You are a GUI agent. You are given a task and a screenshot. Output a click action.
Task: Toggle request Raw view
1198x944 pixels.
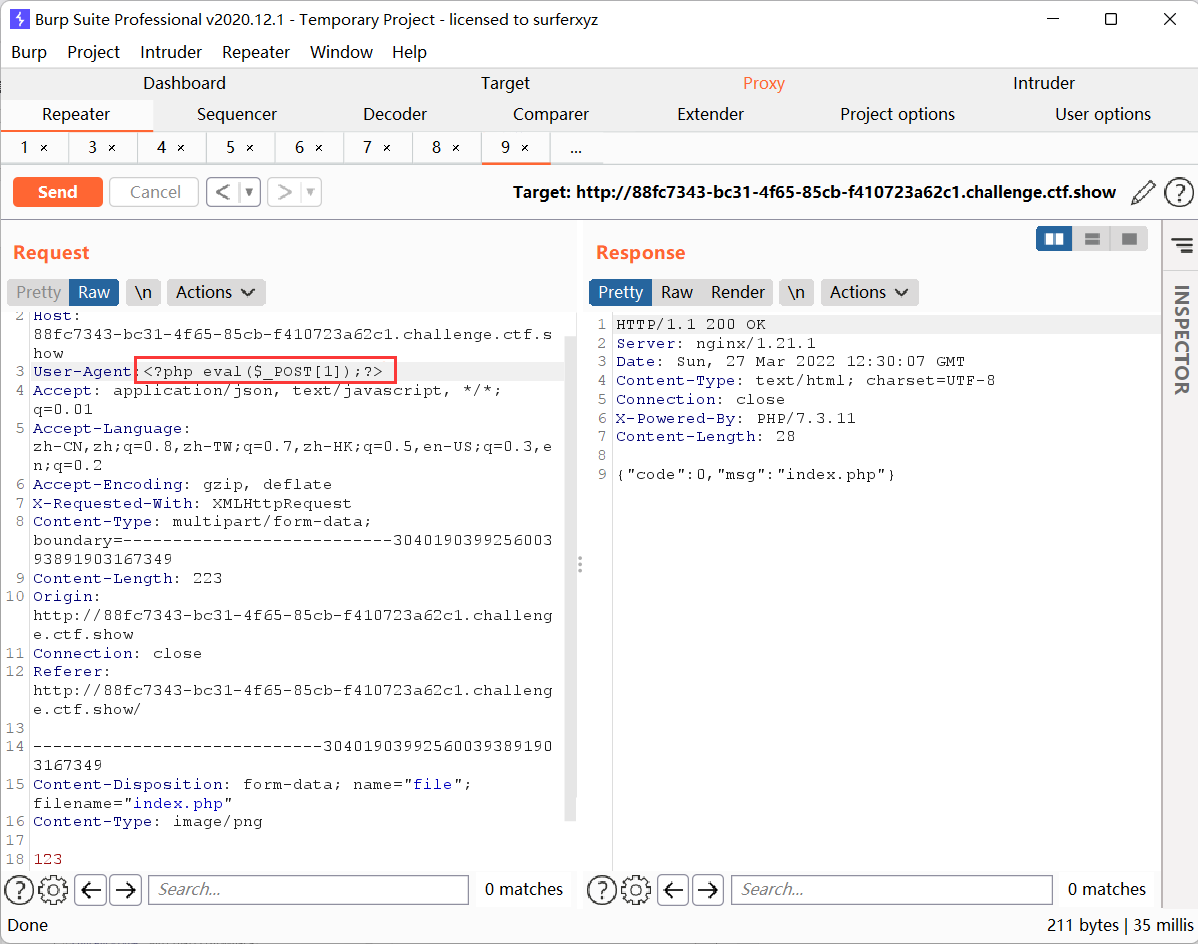[94, 293]
